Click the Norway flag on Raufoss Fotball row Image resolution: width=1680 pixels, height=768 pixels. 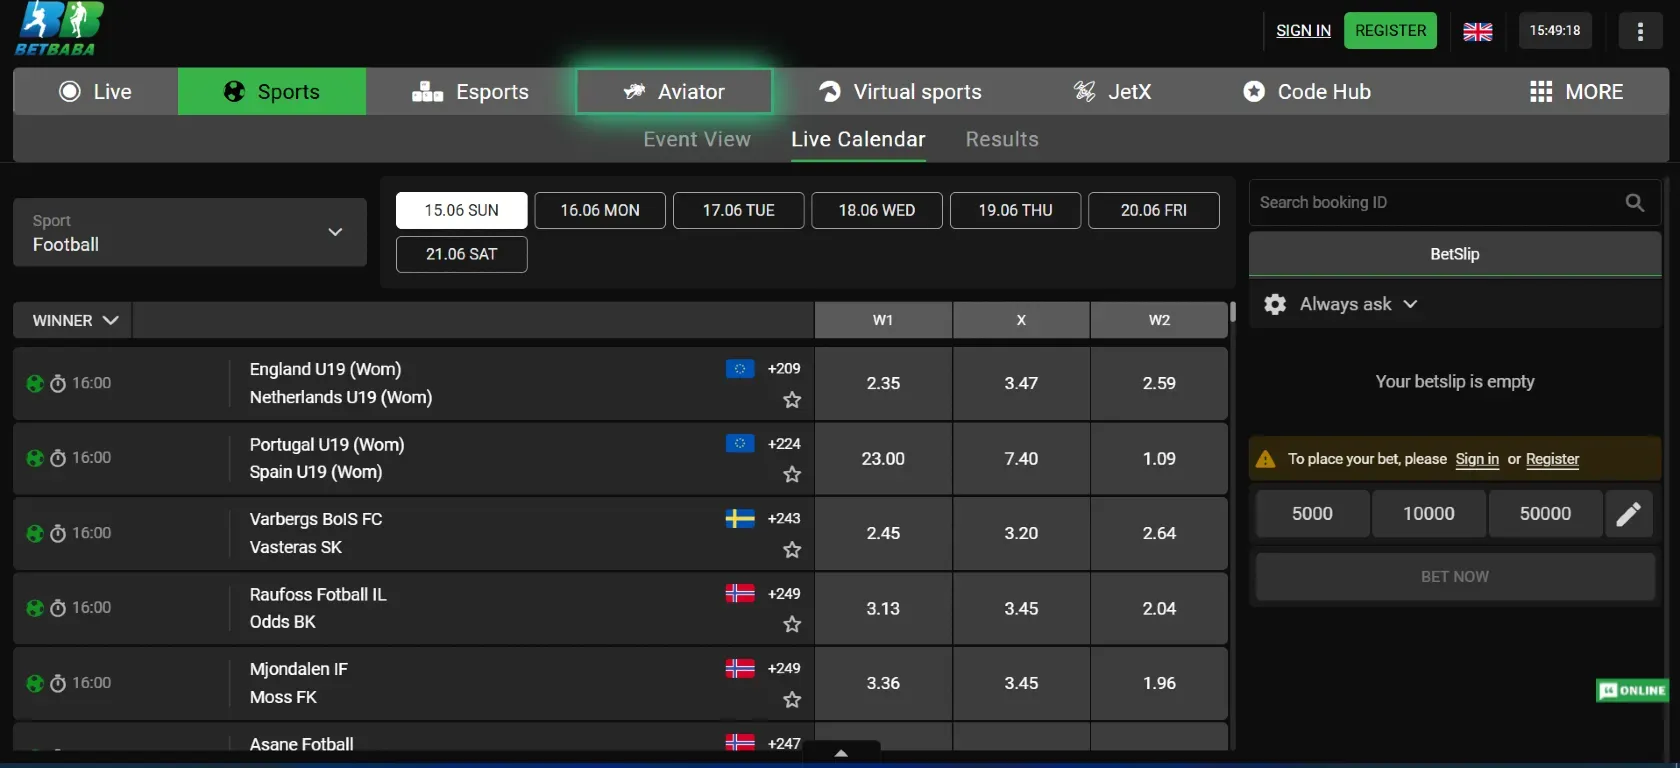(740, 593)
